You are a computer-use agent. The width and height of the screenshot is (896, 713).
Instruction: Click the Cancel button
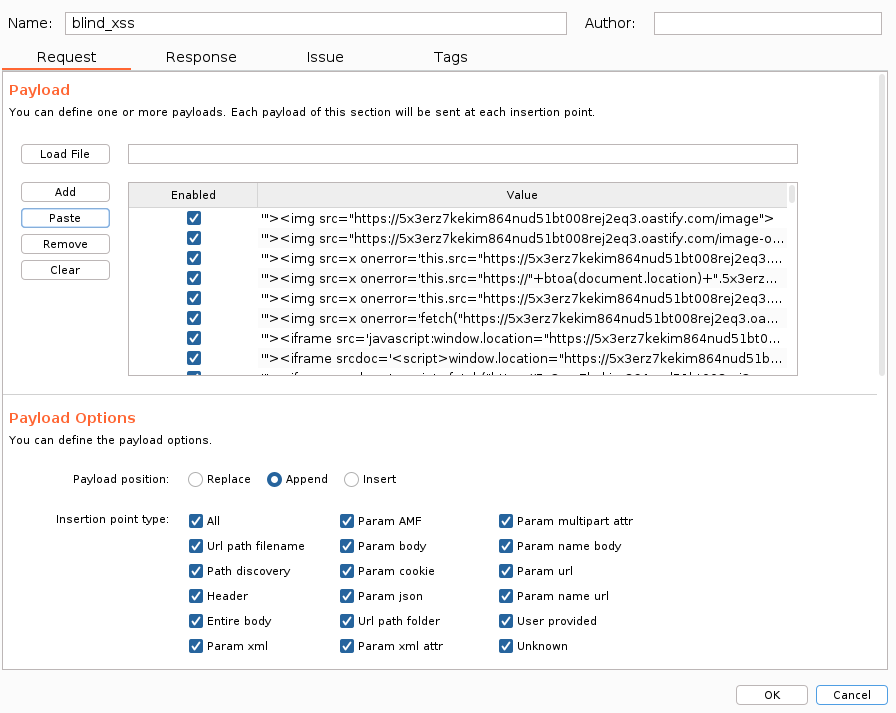pyautogui.click(x=851, y=695)
